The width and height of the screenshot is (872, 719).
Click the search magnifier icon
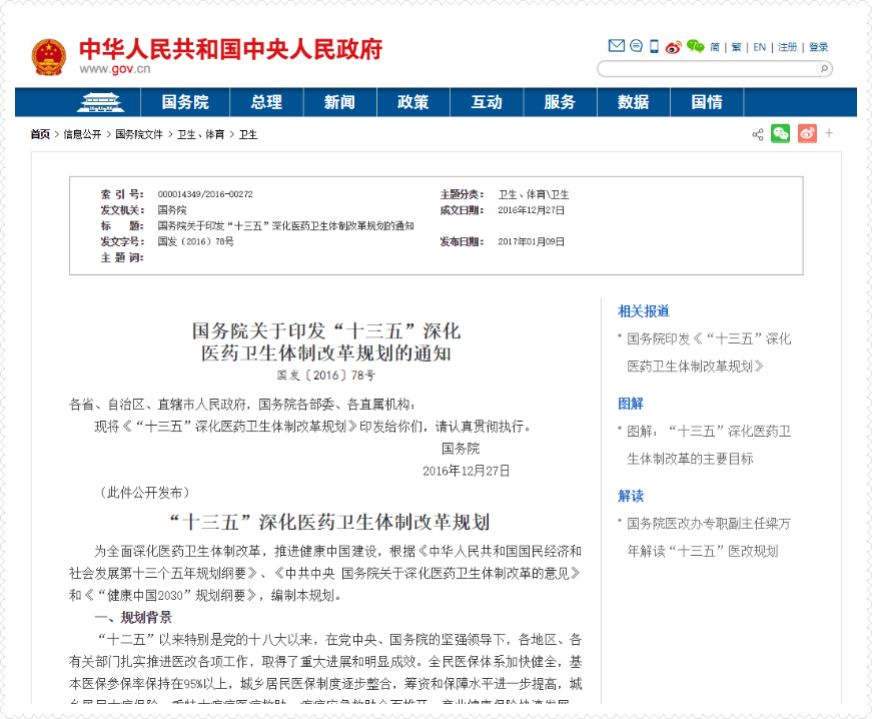824,69
